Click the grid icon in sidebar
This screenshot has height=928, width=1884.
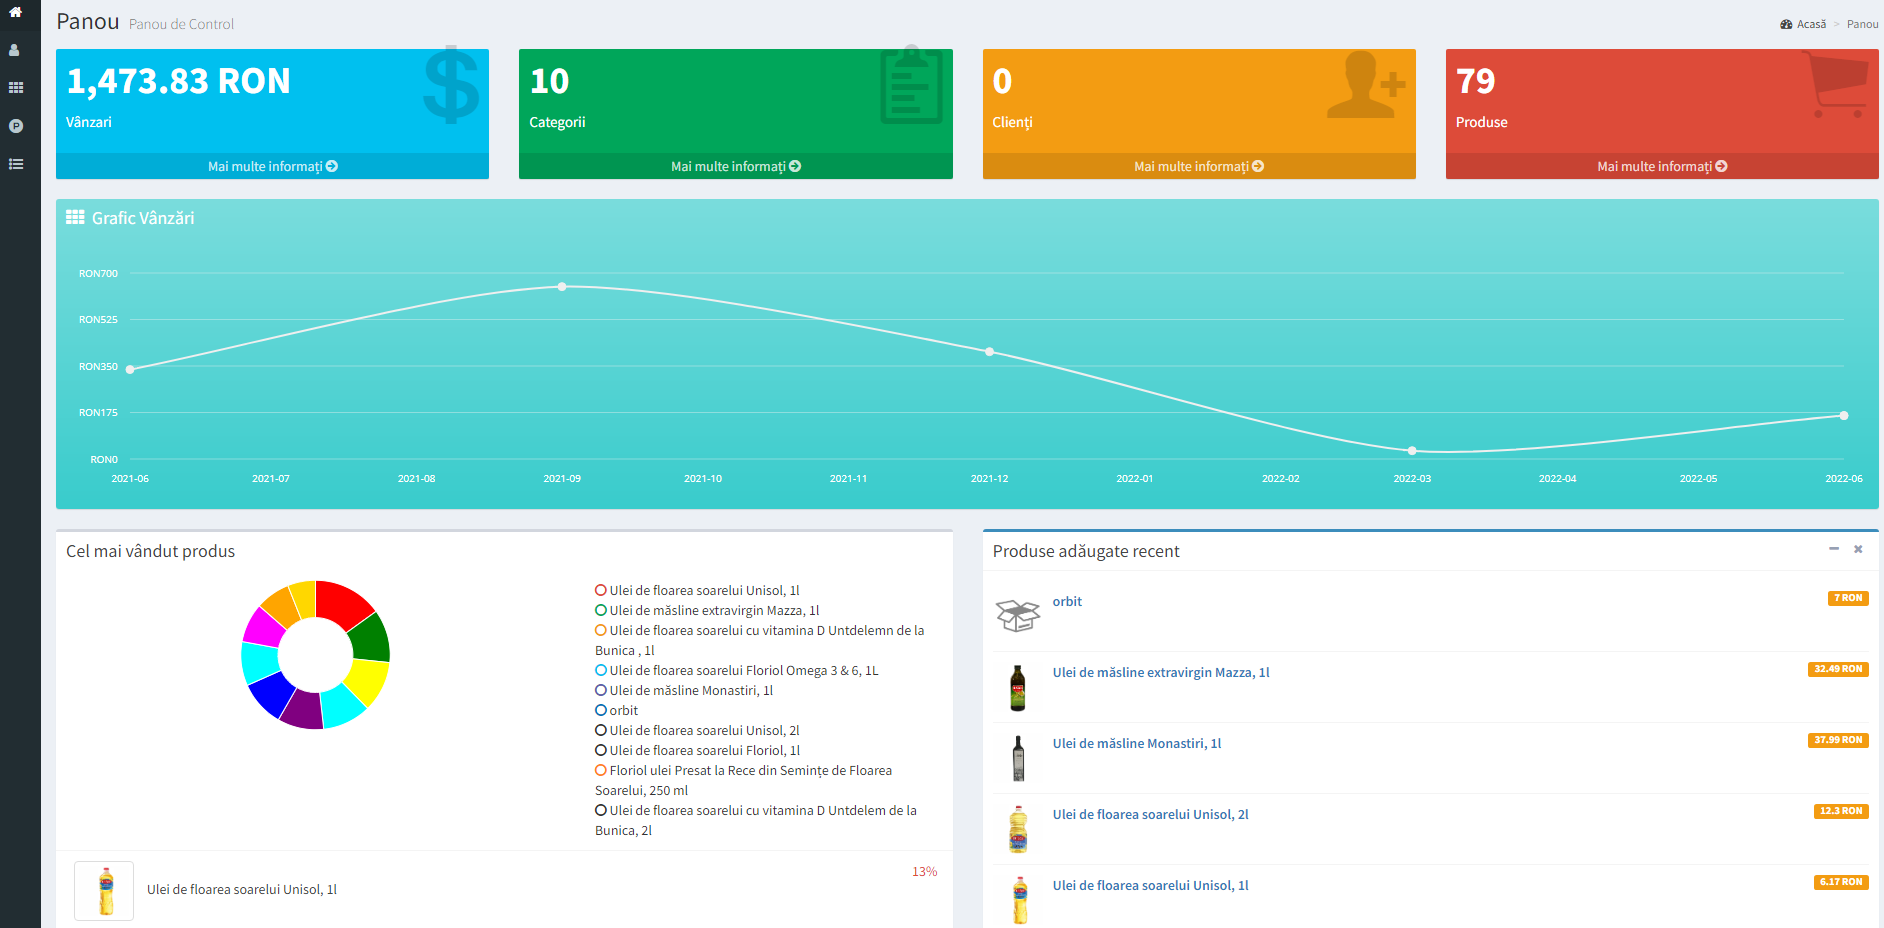[15, 88]
